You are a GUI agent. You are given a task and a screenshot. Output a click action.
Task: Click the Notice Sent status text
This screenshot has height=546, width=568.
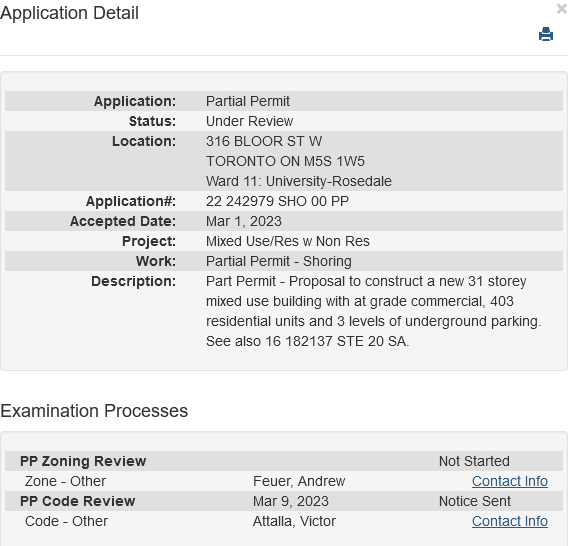(475, 501)
